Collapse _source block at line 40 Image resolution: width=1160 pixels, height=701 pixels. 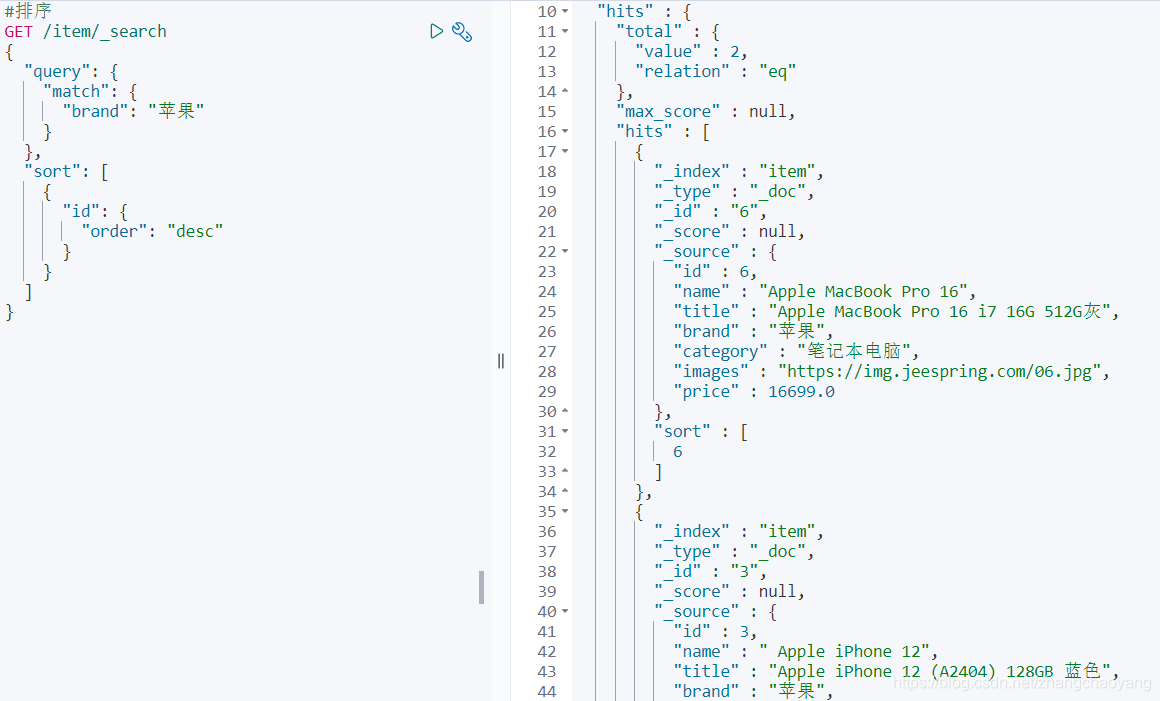tap(565, 612)
